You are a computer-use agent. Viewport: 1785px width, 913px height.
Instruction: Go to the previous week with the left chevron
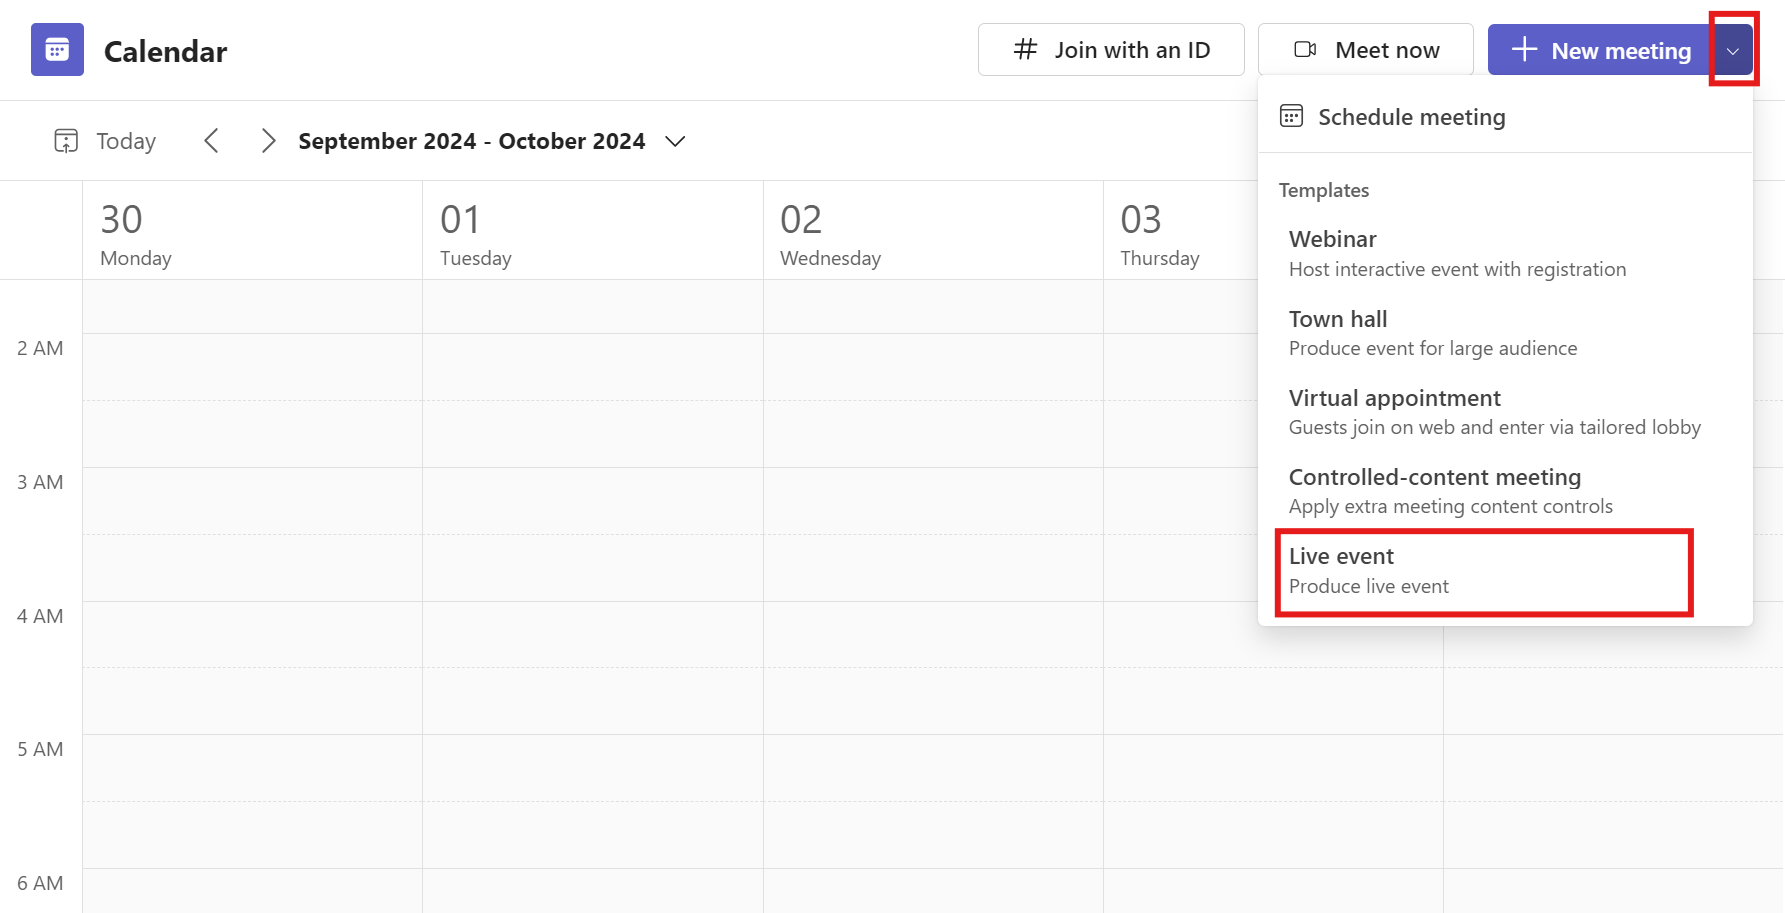(x=211, y=141)
